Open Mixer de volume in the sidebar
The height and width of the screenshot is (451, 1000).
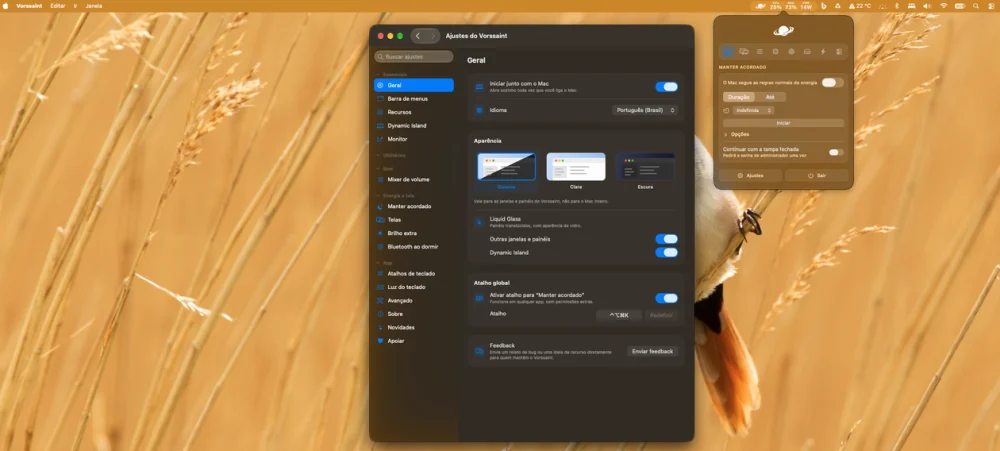(414, 180)
